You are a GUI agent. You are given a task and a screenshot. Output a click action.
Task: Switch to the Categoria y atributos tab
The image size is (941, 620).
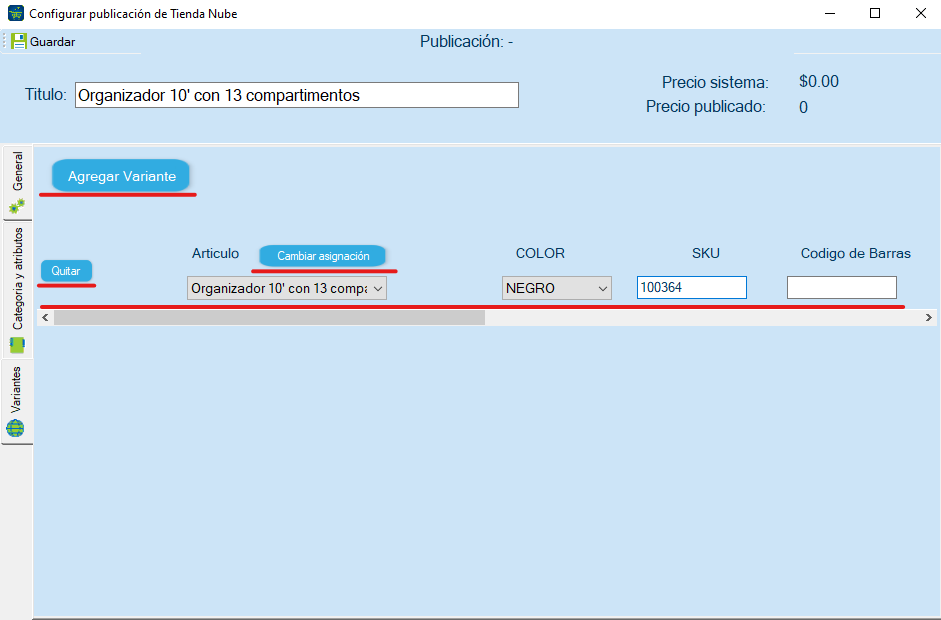coord(17,290)
